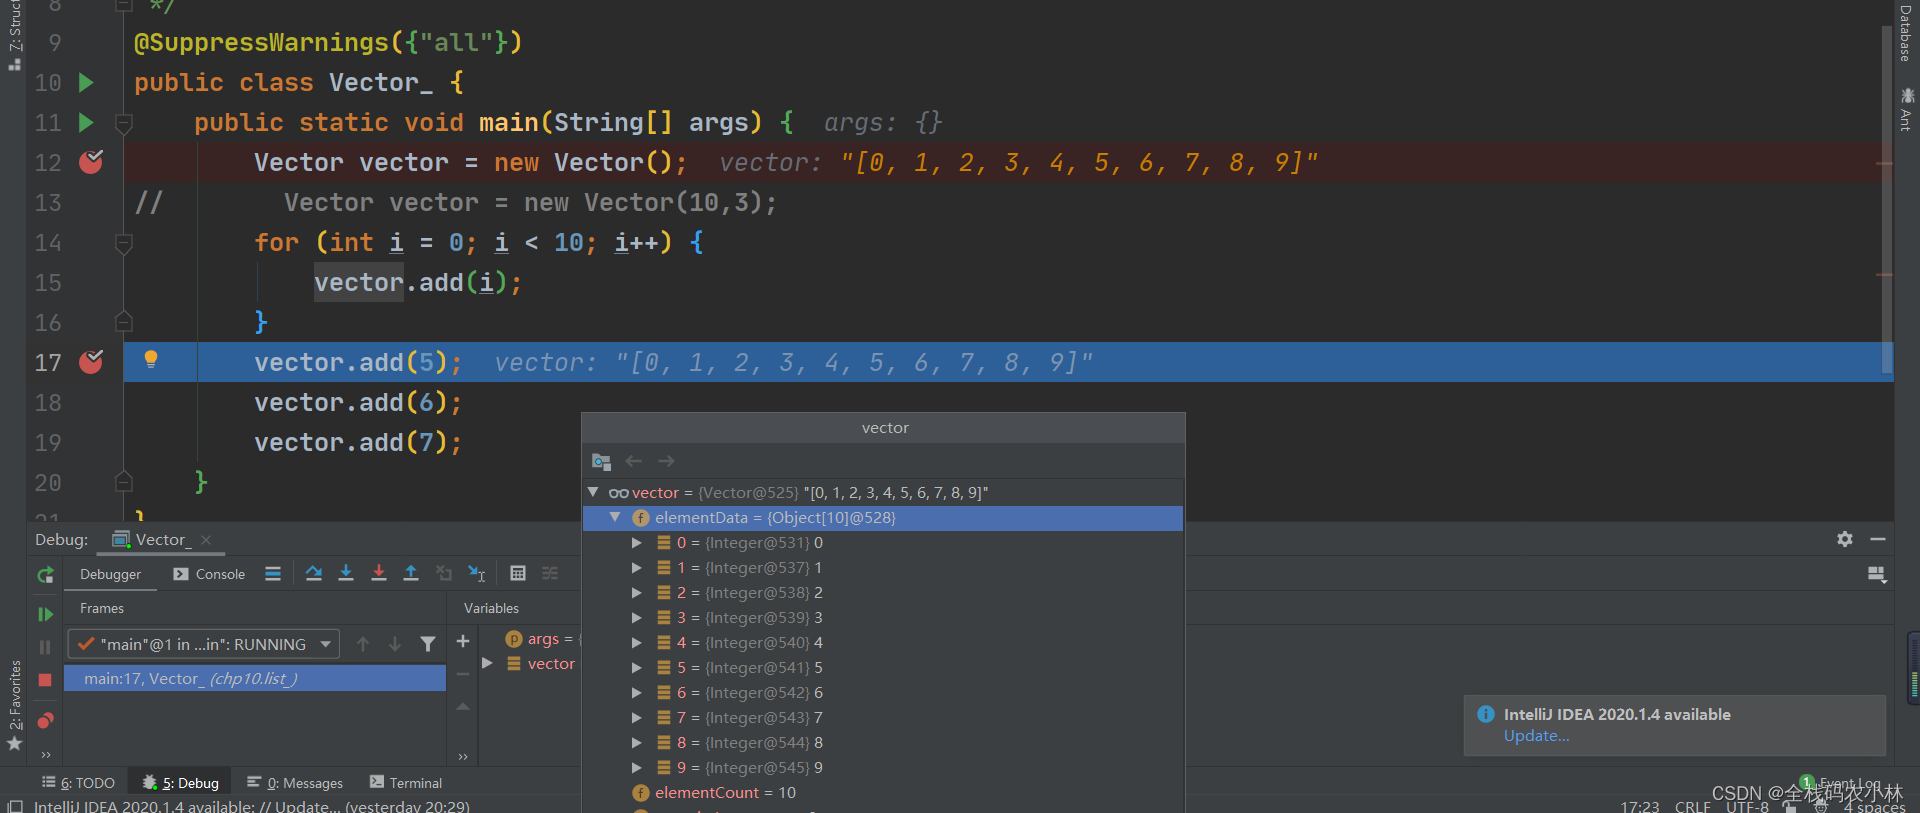
Task: Rerun the Vector_ debug session
Action: (45, 575)
